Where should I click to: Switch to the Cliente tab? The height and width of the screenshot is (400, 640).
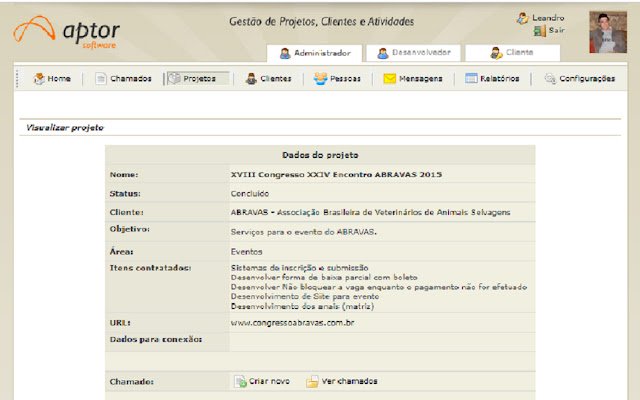(513, 53)
